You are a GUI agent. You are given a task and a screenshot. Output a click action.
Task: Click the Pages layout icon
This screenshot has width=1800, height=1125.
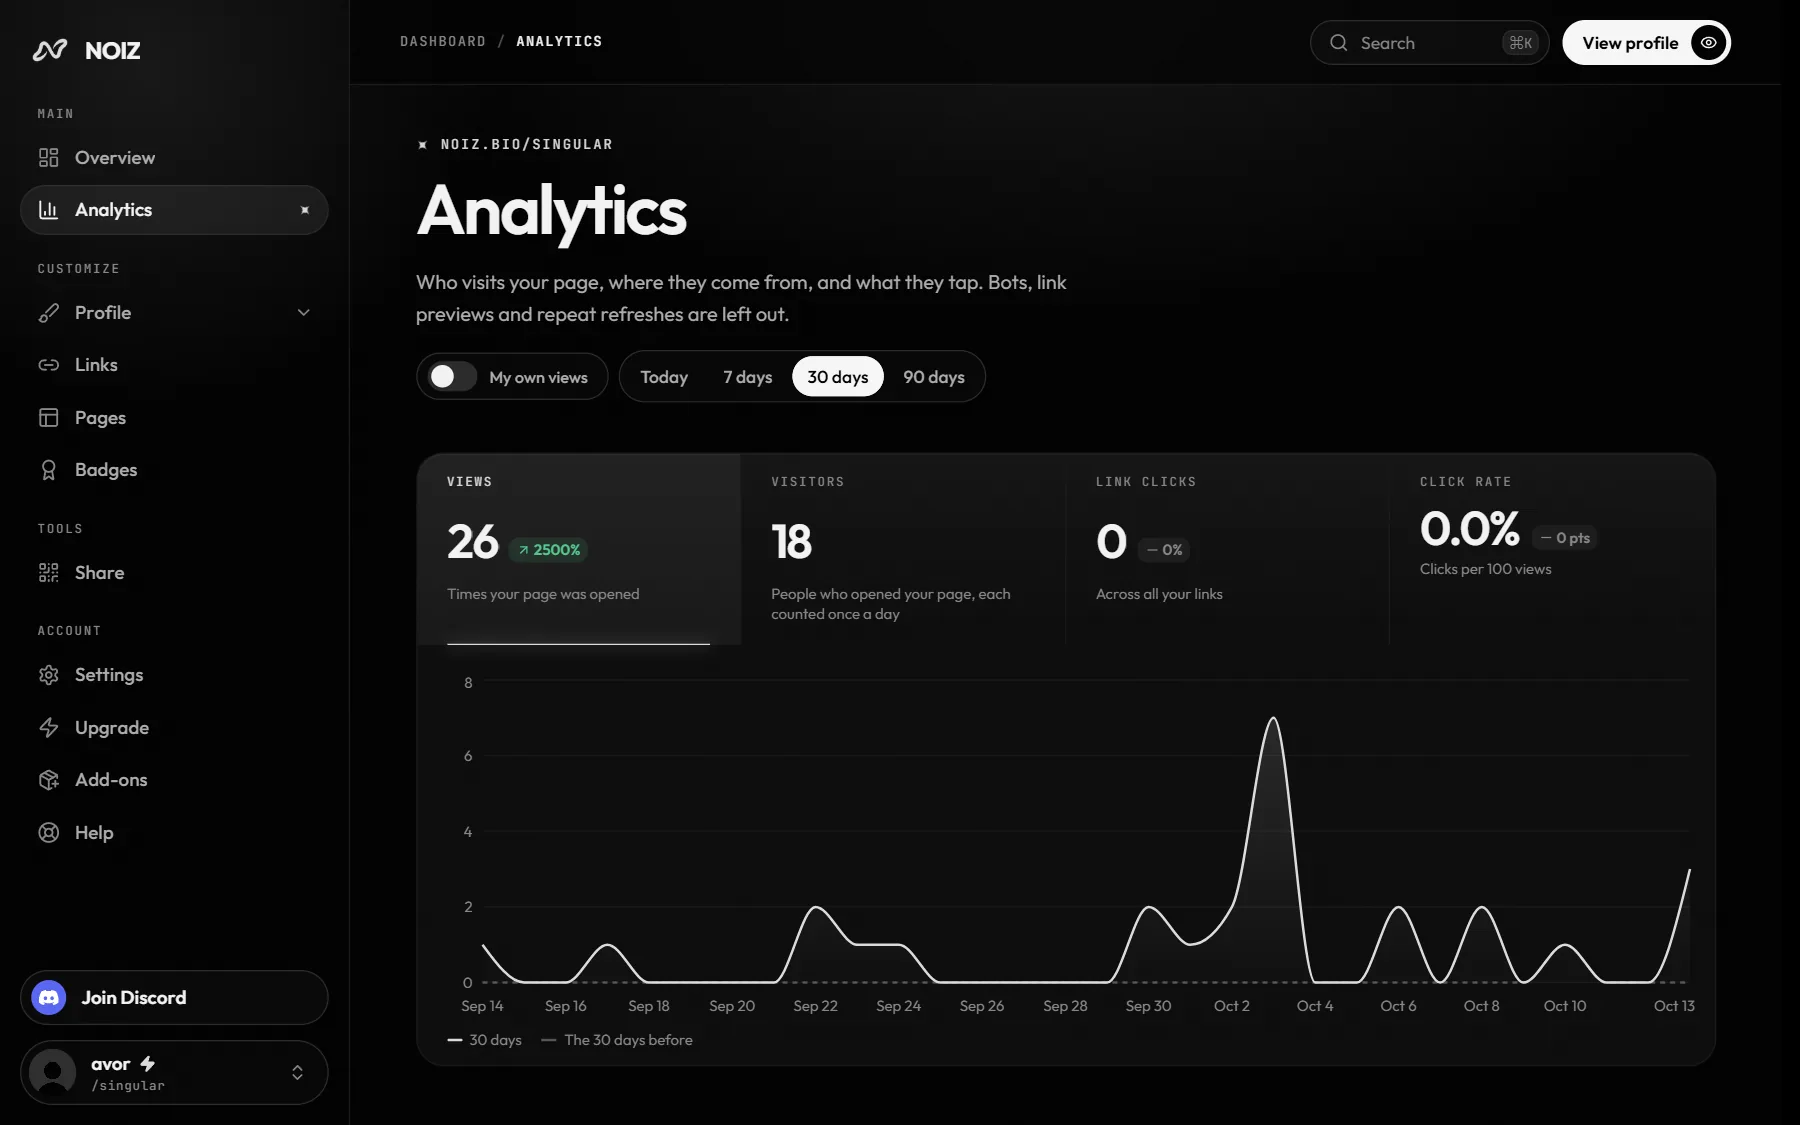coord(48,417)
